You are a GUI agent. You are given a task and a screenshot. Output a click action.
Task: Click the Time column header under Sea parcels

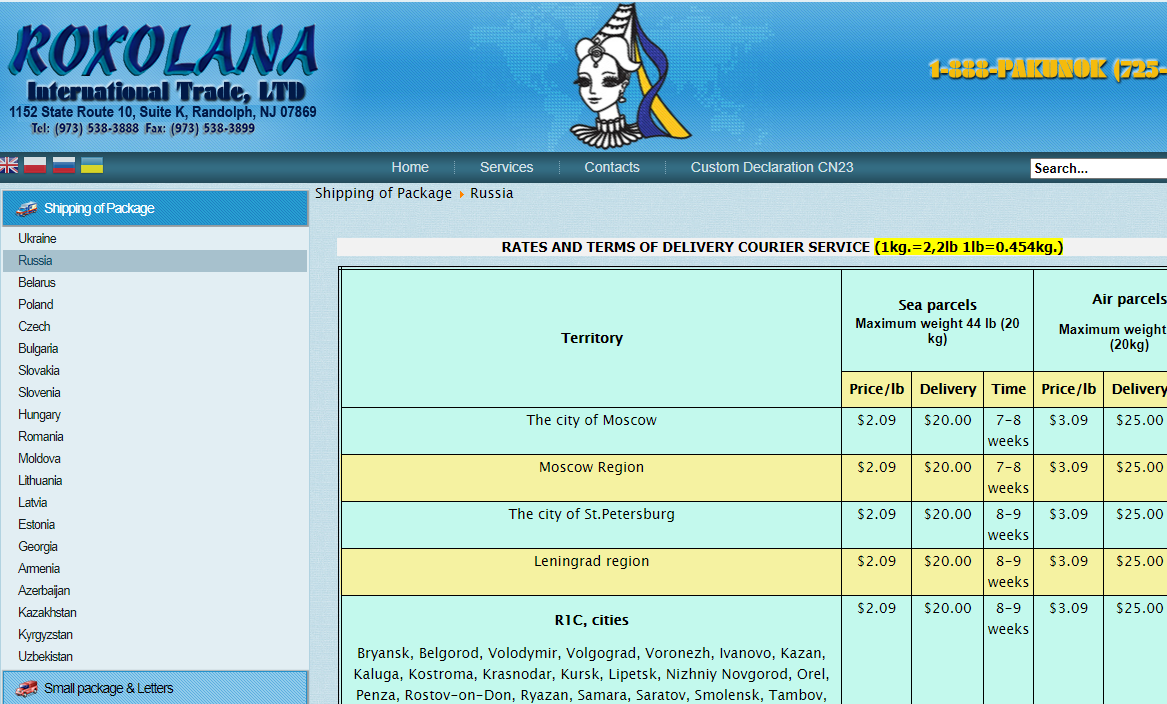(1008, 389)
